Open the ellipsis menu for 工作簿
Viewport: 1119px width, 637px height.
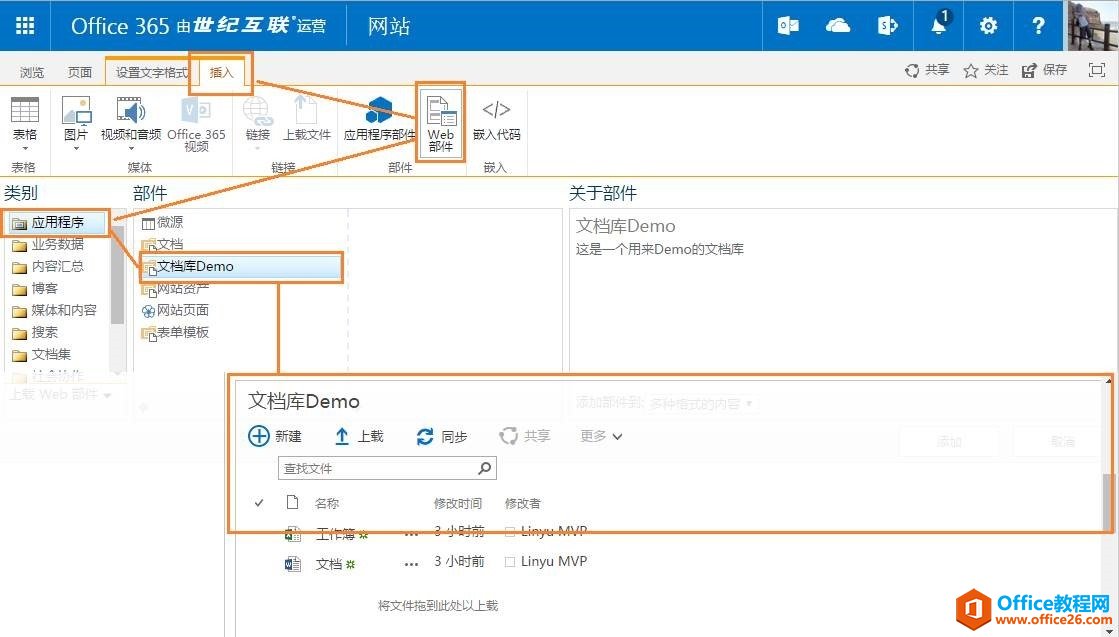411,534
